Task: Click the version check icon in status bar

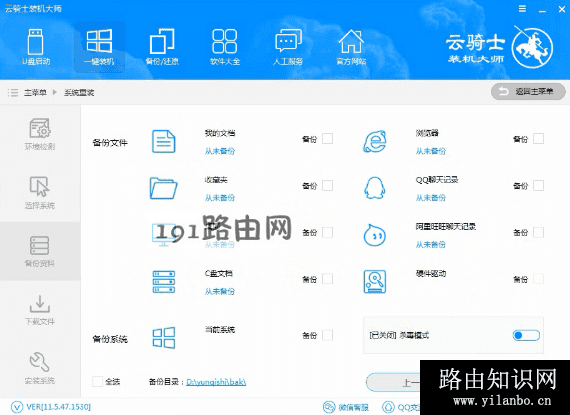Action: click(17, 407)
